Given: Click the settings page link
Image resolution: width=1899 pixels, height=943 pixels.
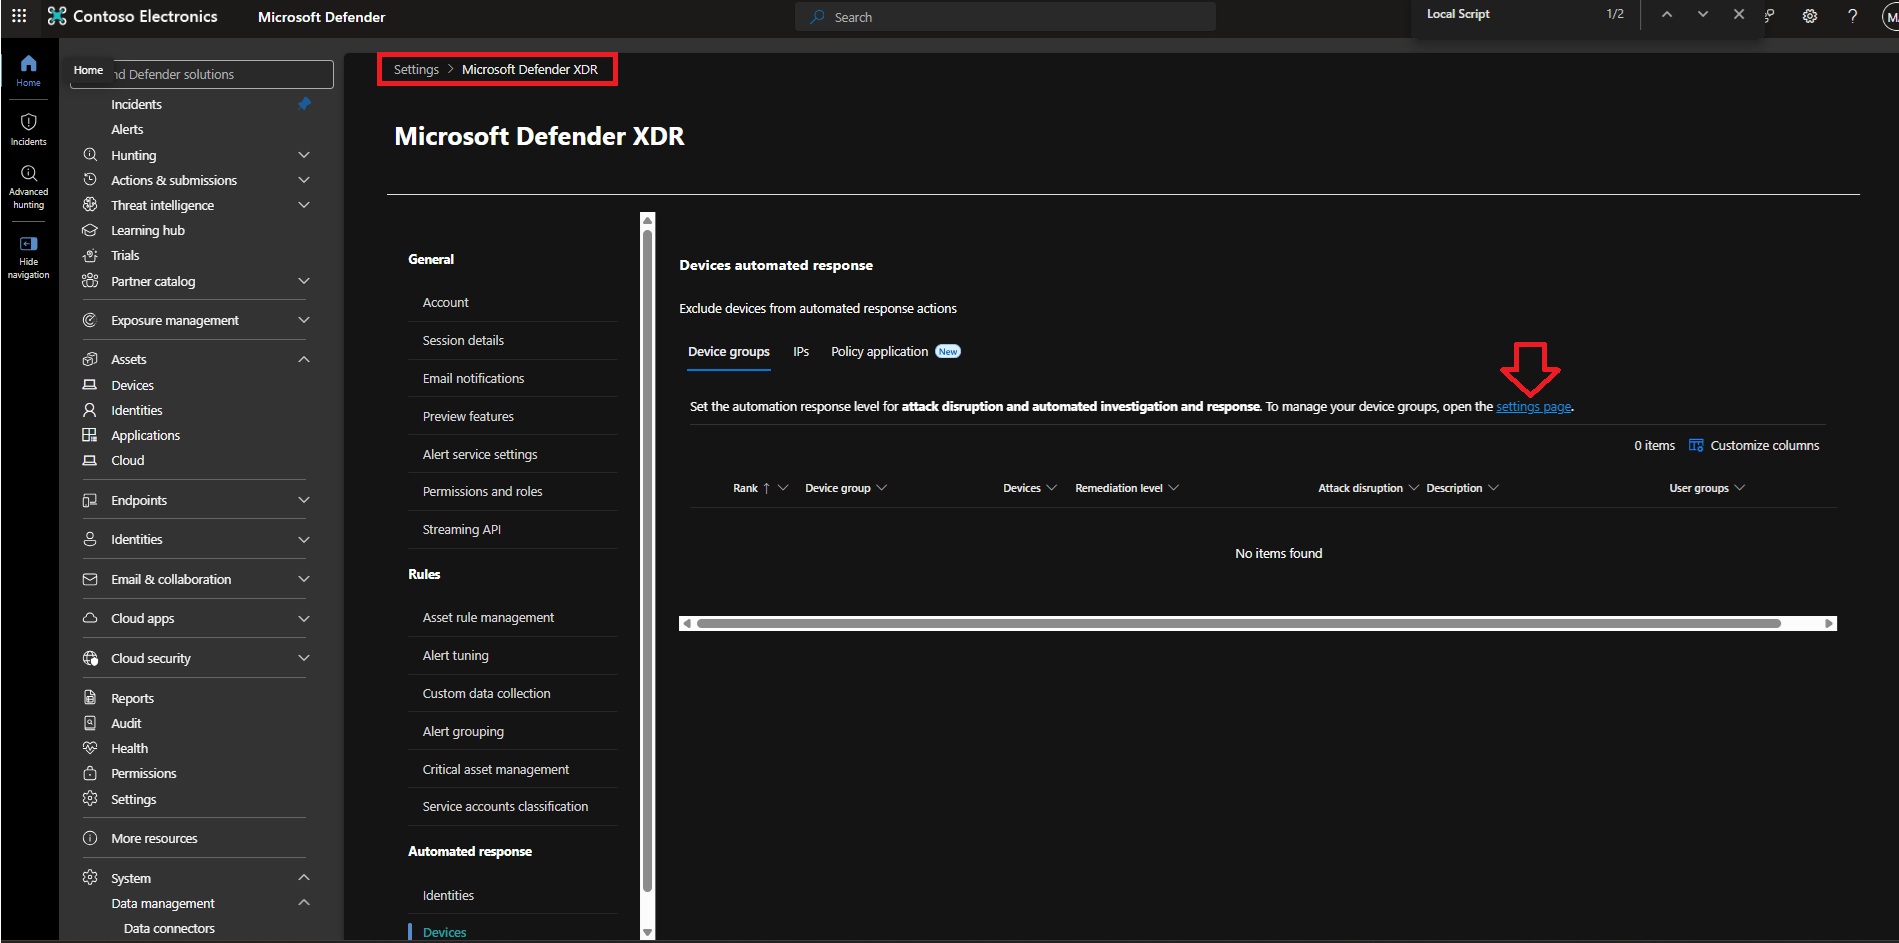Looking at the screenshot, I should coord(1534,407).
